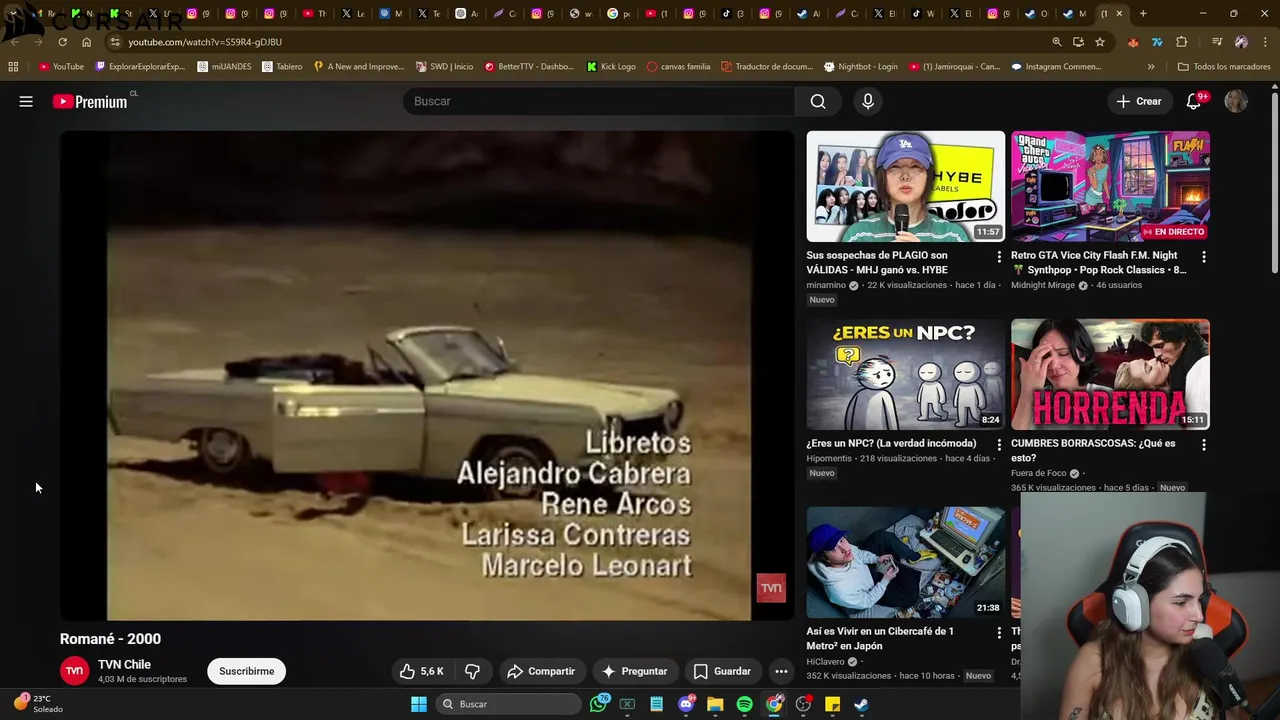Open Tablero bookmark

tap(282, 67)
